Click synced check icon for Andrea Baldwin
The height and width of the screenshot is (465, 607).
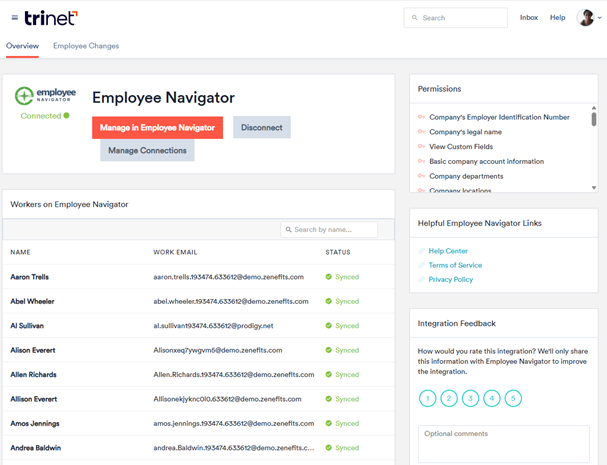click(329, 448)
